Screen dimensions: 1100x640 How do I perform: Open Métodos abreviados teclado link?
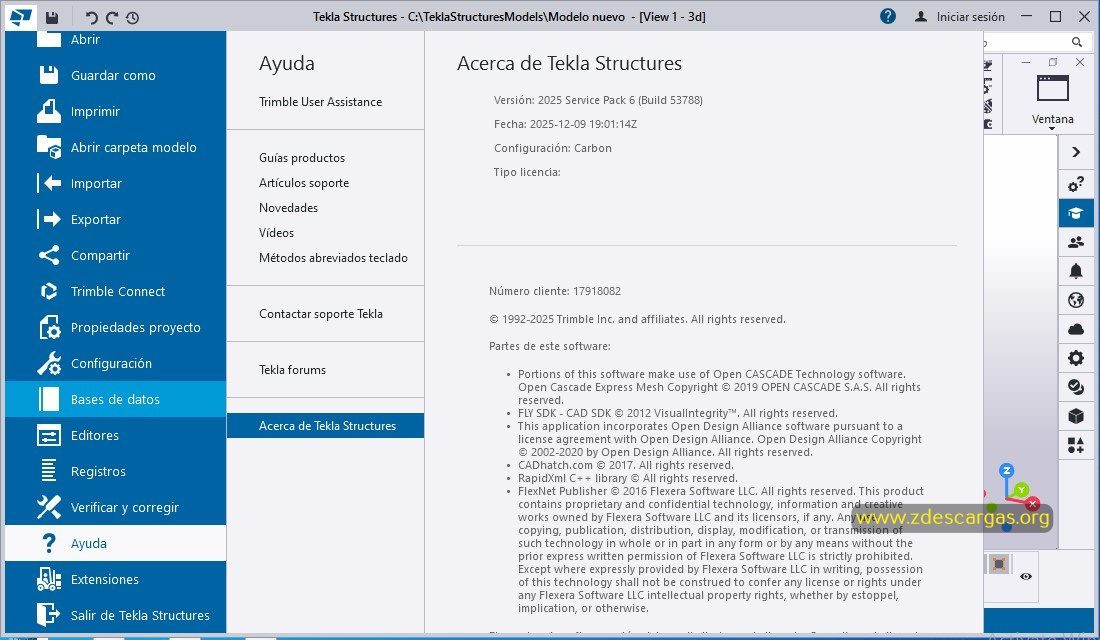click(x=333, y=258)
